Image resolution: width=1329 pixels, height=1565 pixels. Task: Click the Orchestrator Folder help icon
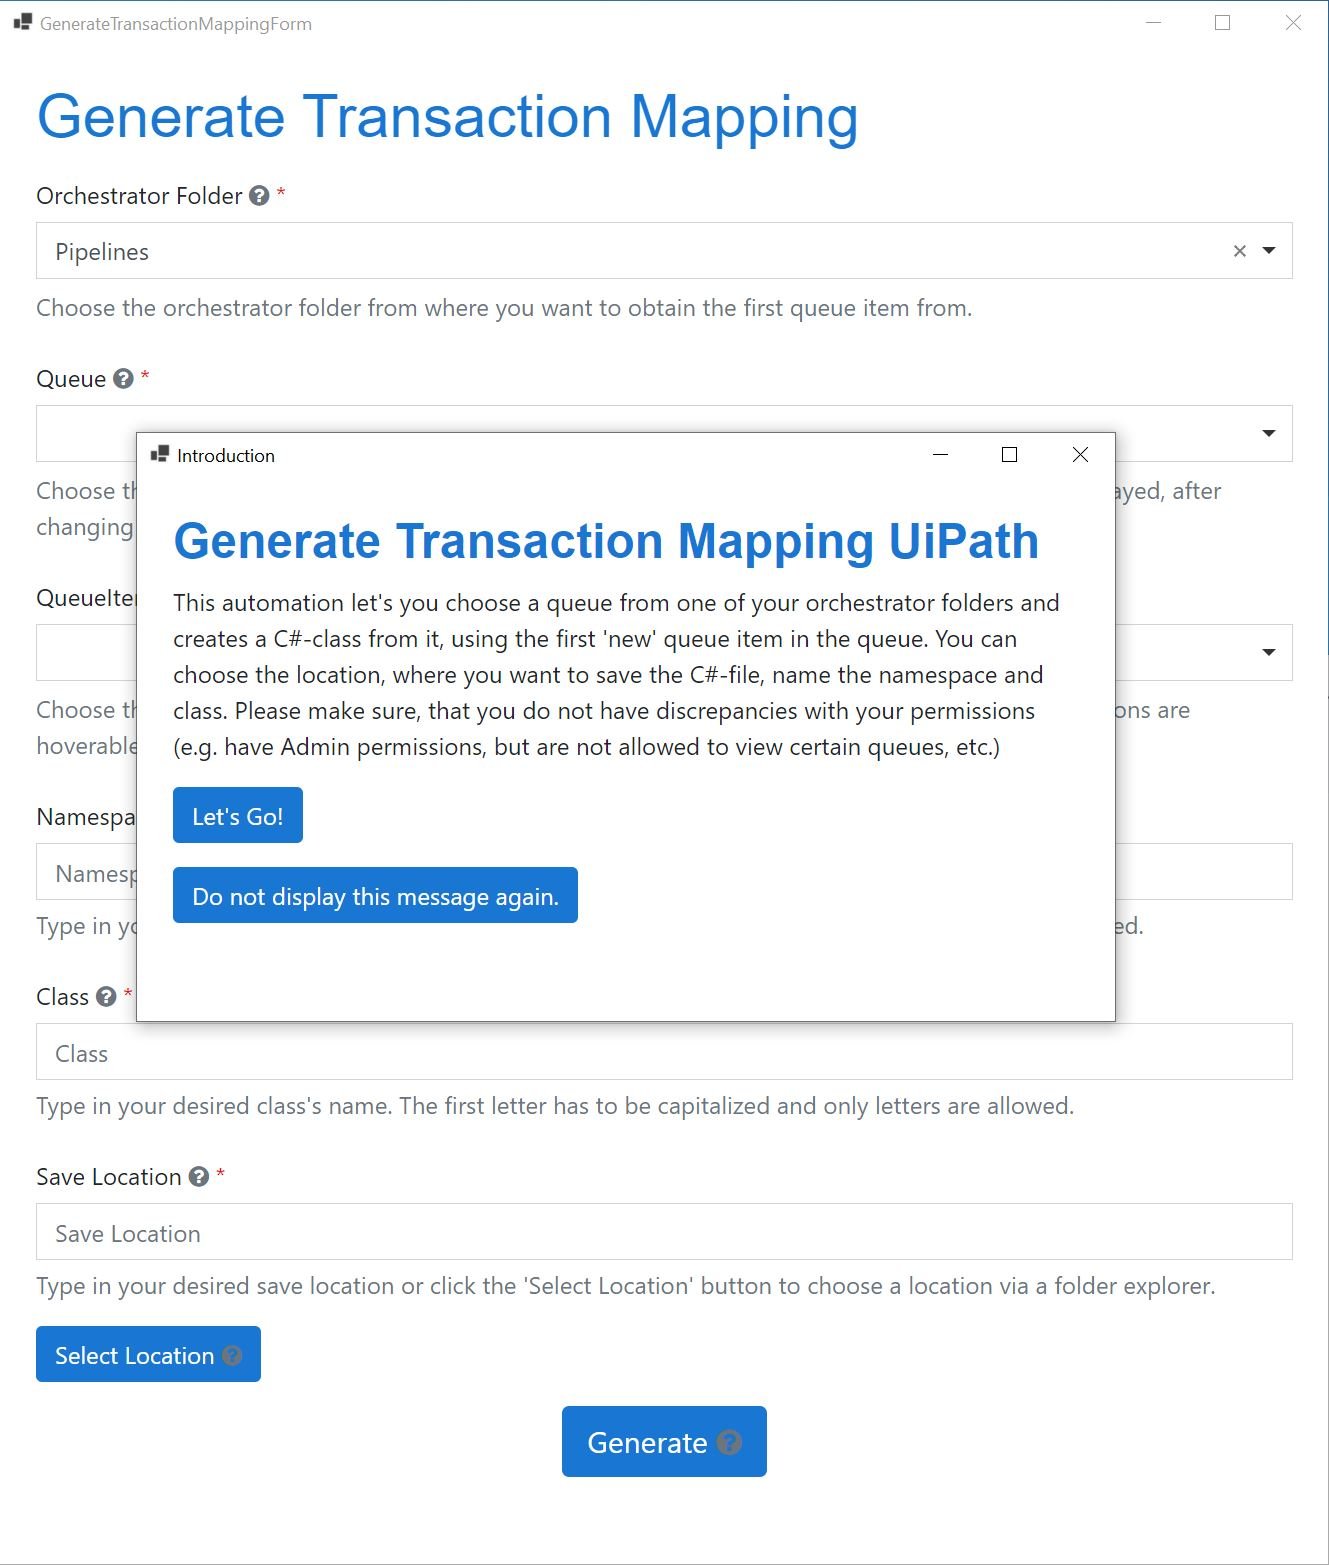[259, 196]
